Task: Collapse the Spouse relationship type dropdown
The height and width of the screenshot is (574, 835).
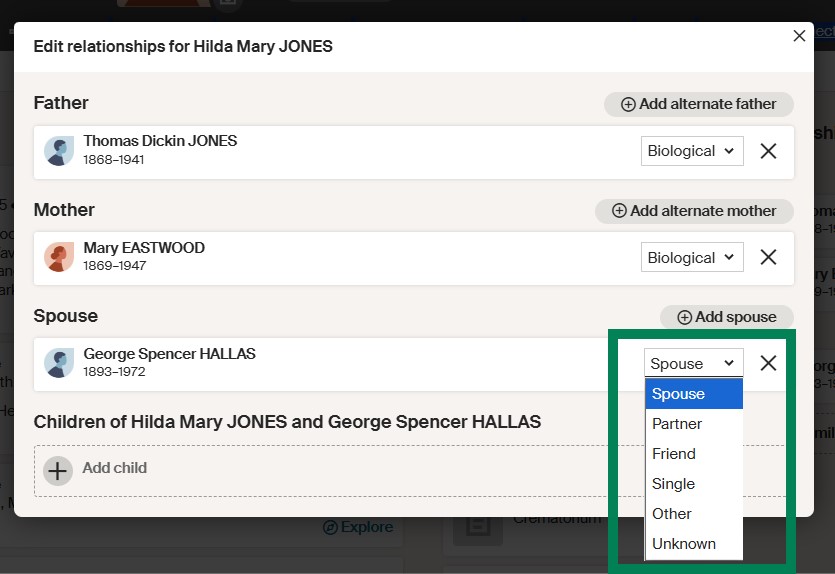Action: pyautogui.click(x=693, y=364)
